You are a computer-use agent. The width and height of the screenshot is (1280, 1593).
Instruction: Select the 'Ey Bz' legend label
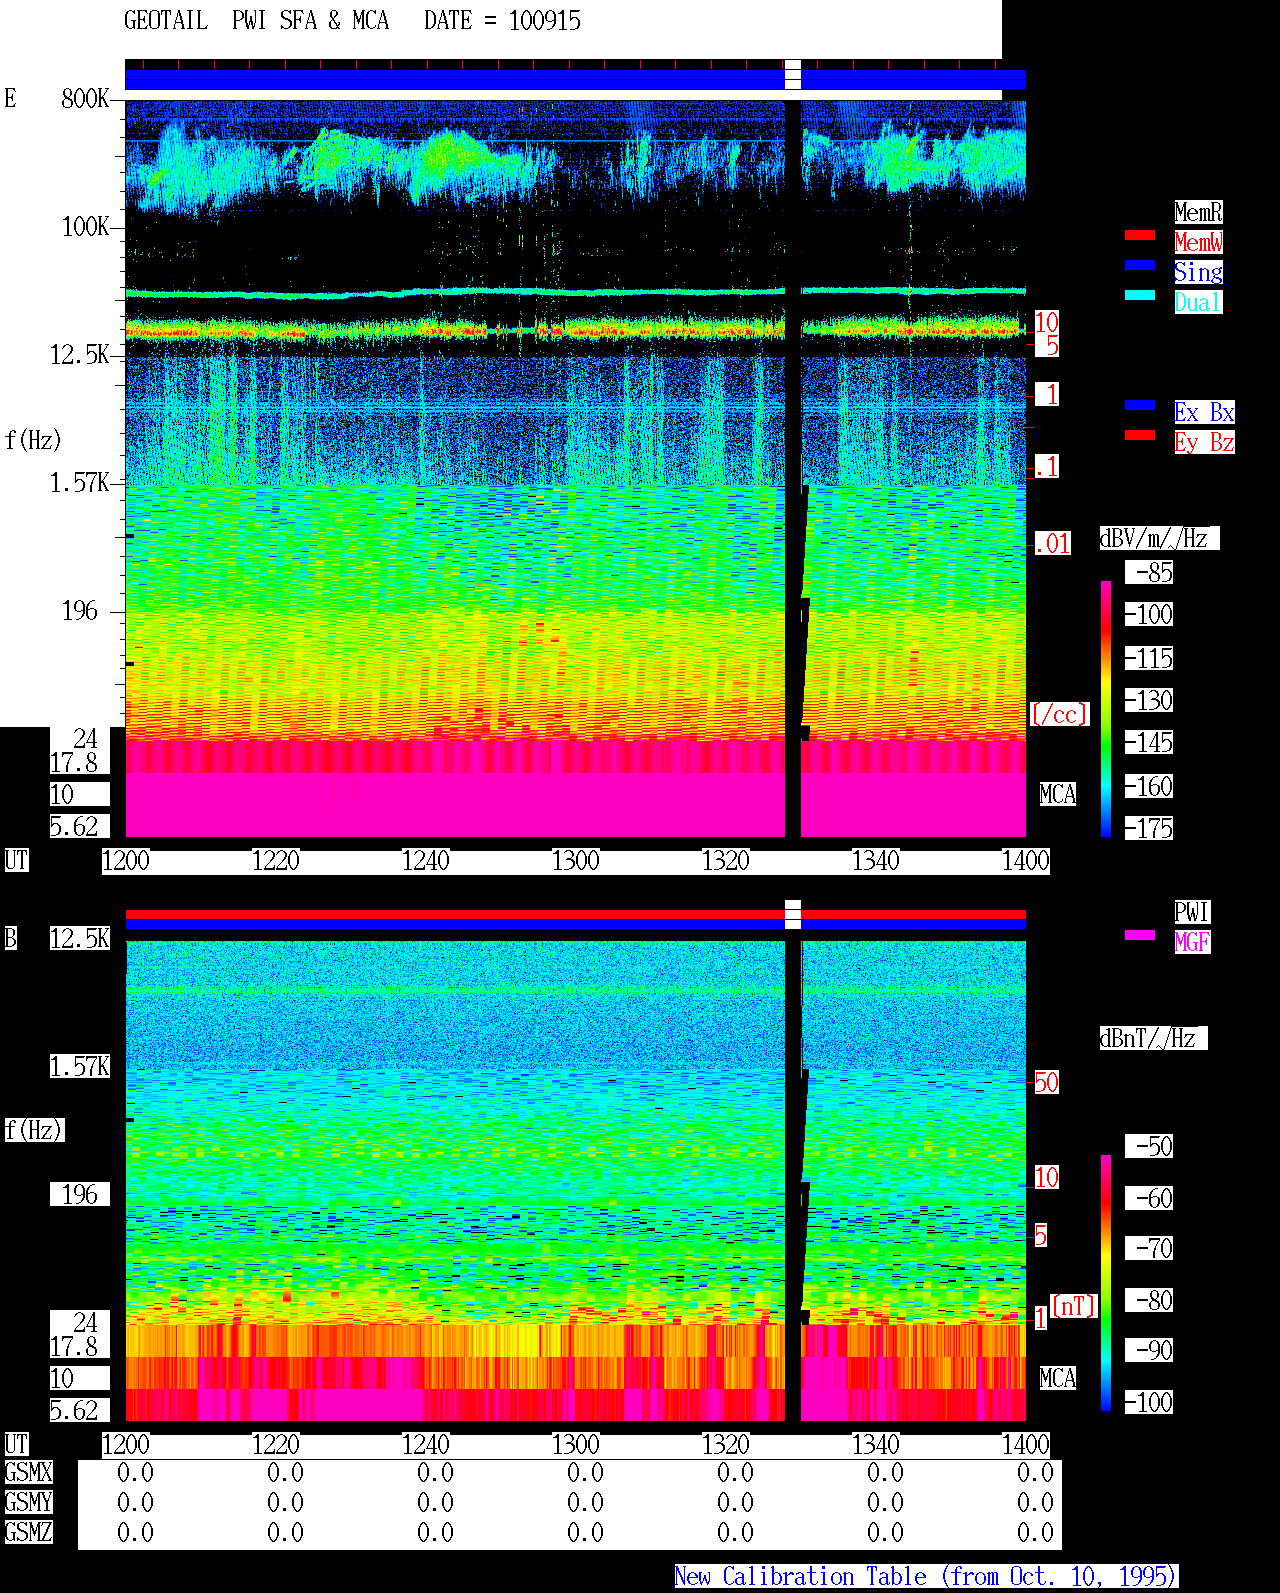point(1204,442)
